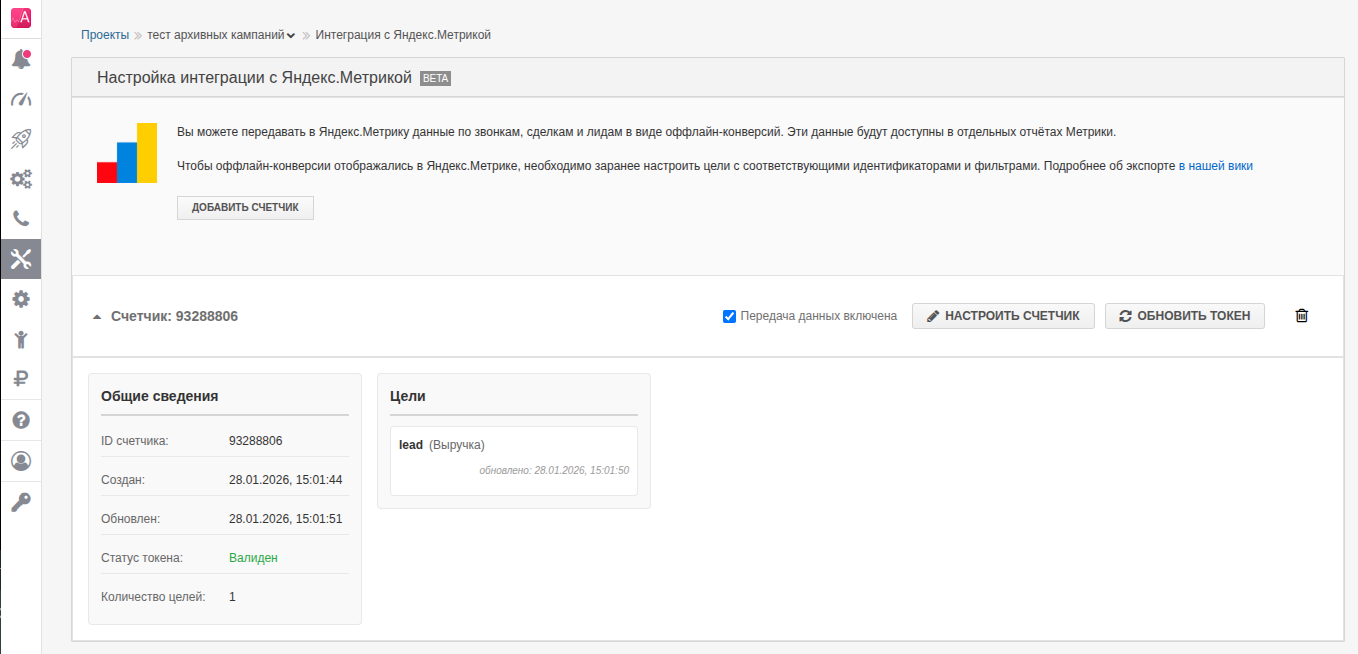Click the key icon in sidebar

tap(20, 501)
